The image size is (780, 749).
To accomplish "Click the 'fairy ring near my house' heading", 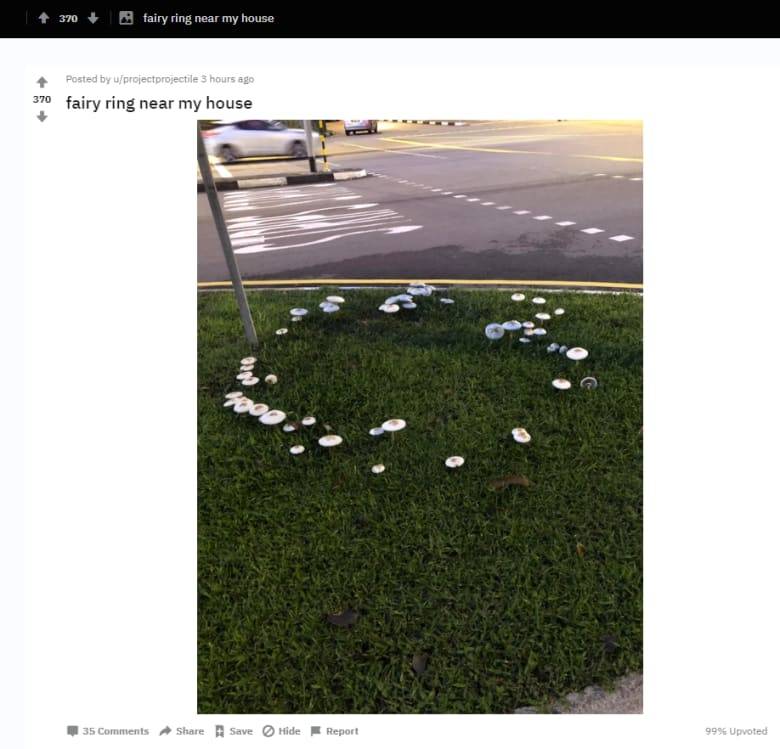I will pos(159,103).
